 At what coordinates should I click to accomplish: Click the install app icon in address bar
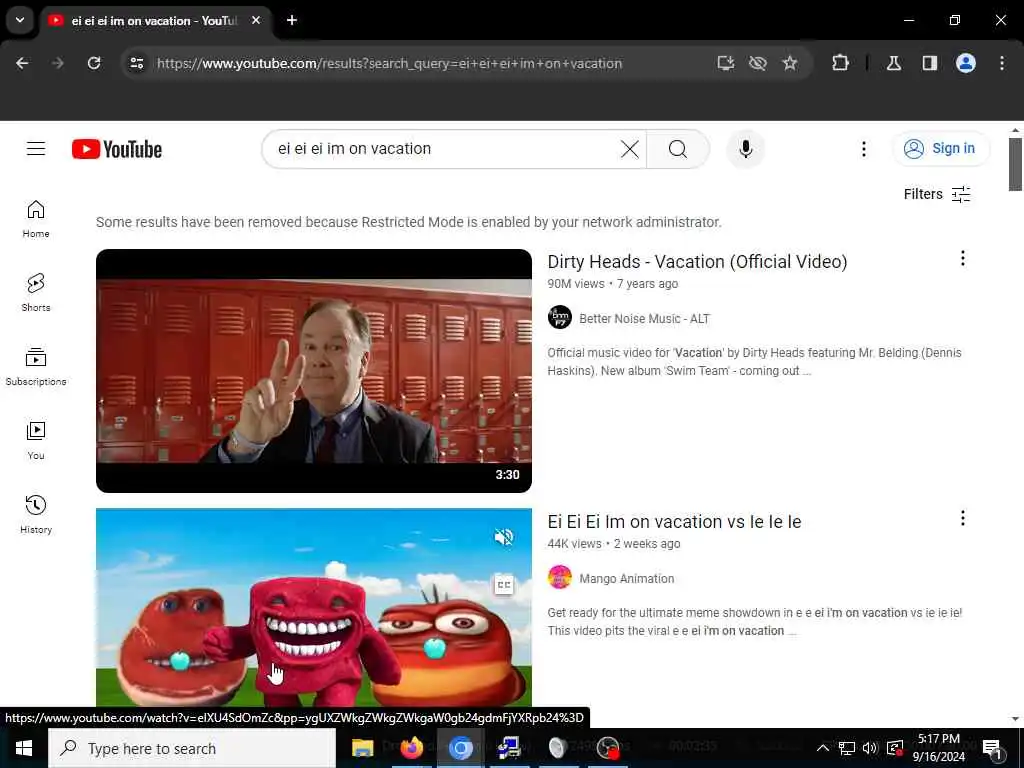pyautogui.click(x=726, y=63)
